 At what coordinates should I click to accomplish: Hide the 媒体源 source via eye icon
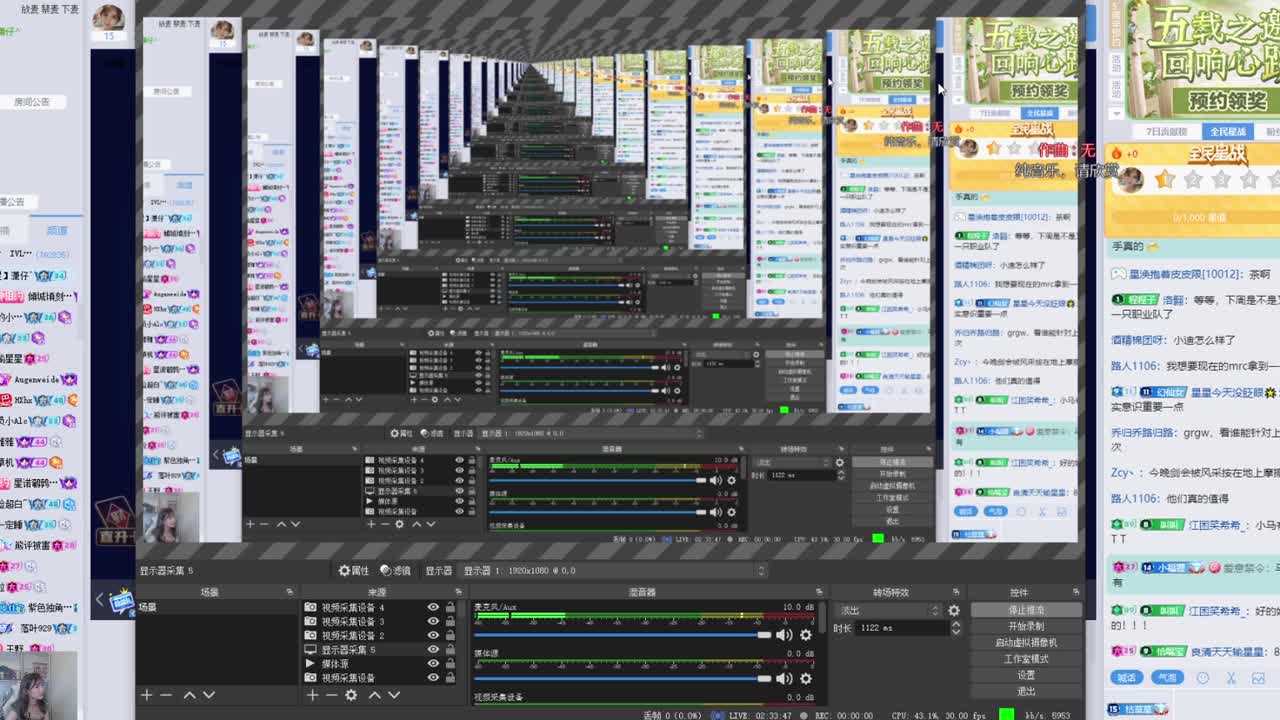[433, 663]
